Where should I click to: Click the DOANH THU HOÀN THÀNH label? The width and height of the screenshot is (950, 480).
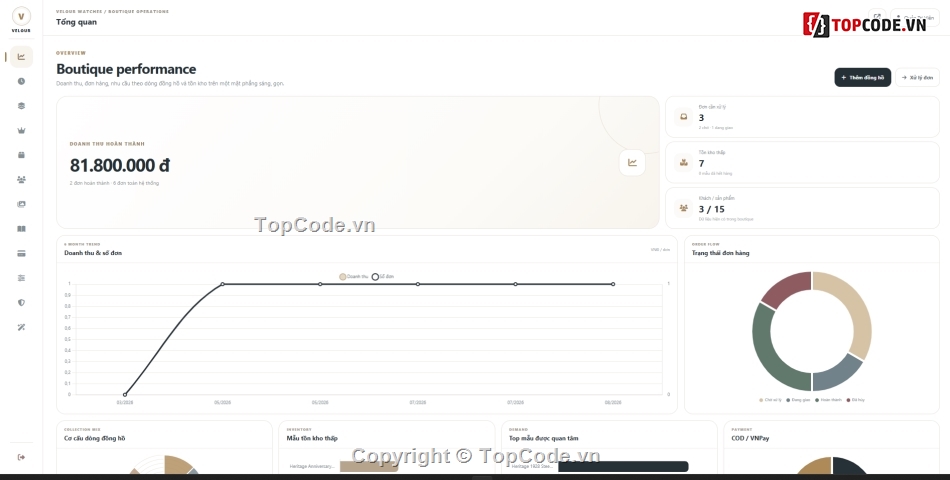click(x=107, y=144)
